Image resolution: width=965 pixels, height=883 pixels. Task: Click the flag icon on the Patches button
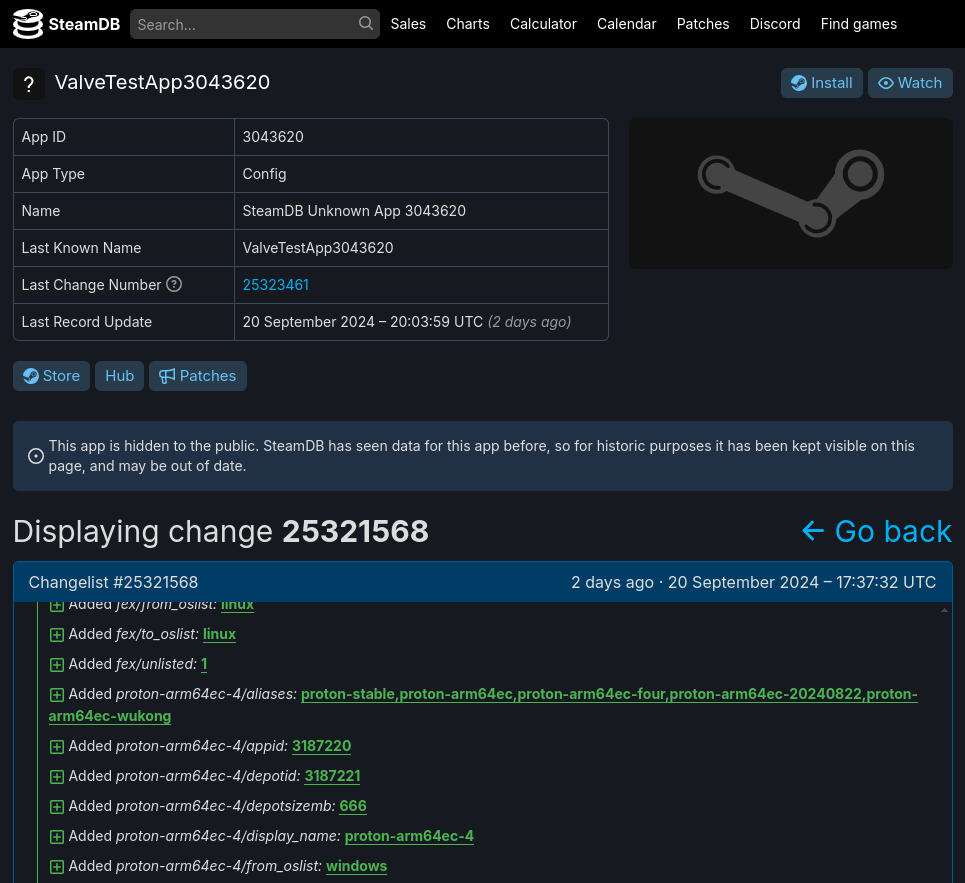(166, 375)
